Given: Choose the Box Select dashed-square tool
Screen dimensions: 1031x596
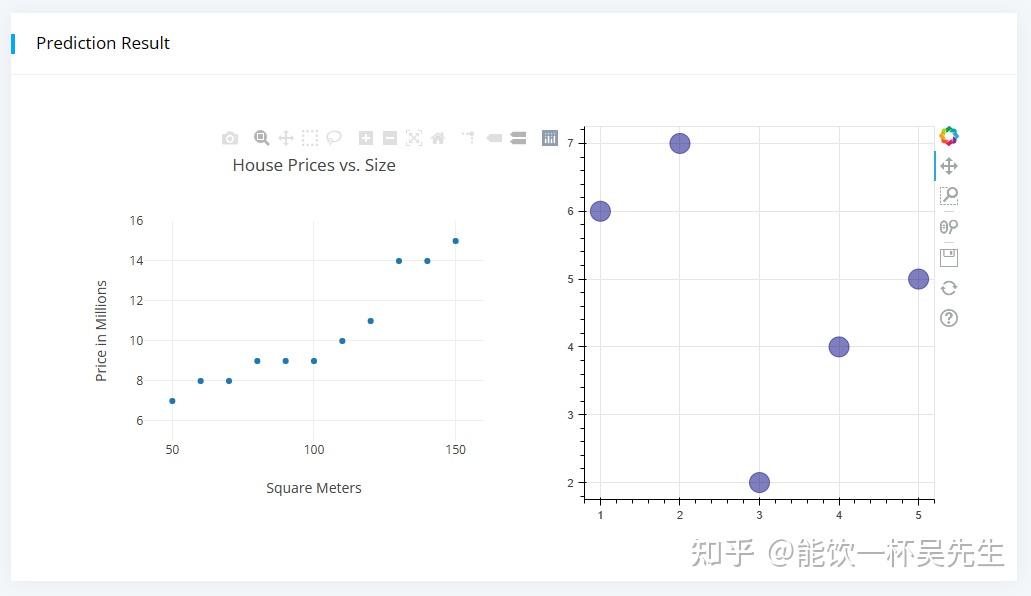Looking at the screenshot, I should (310, 138).
